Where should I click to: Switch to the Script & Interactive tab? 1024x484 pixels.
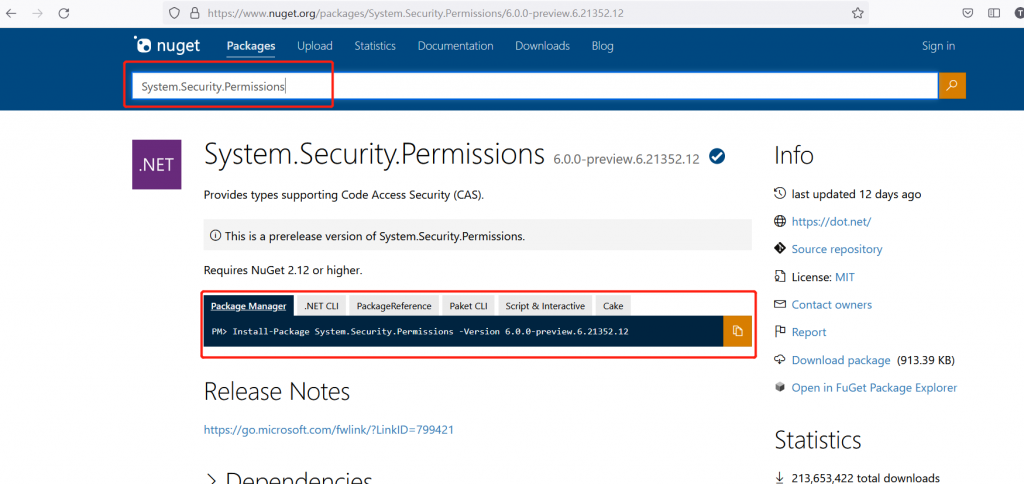pos(545,306)
